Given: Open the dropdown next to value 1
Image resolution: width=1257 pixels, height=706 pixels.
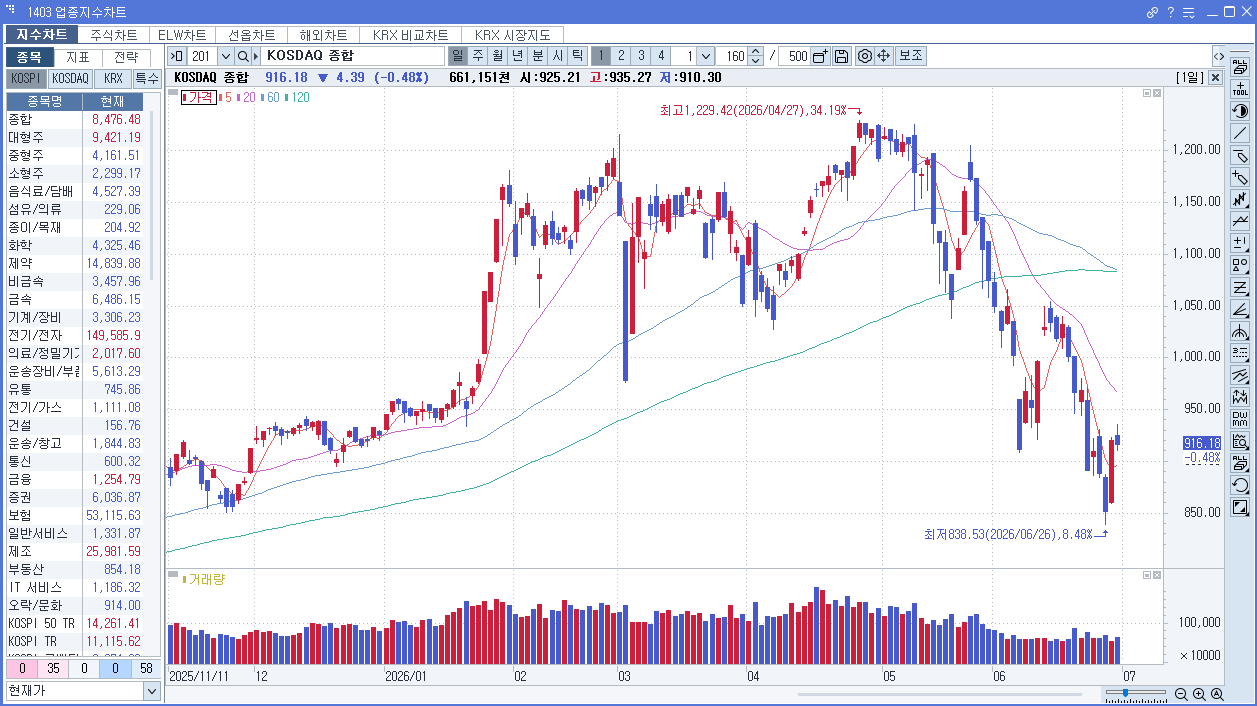Looking at the screenshot, I should [706, 56].
